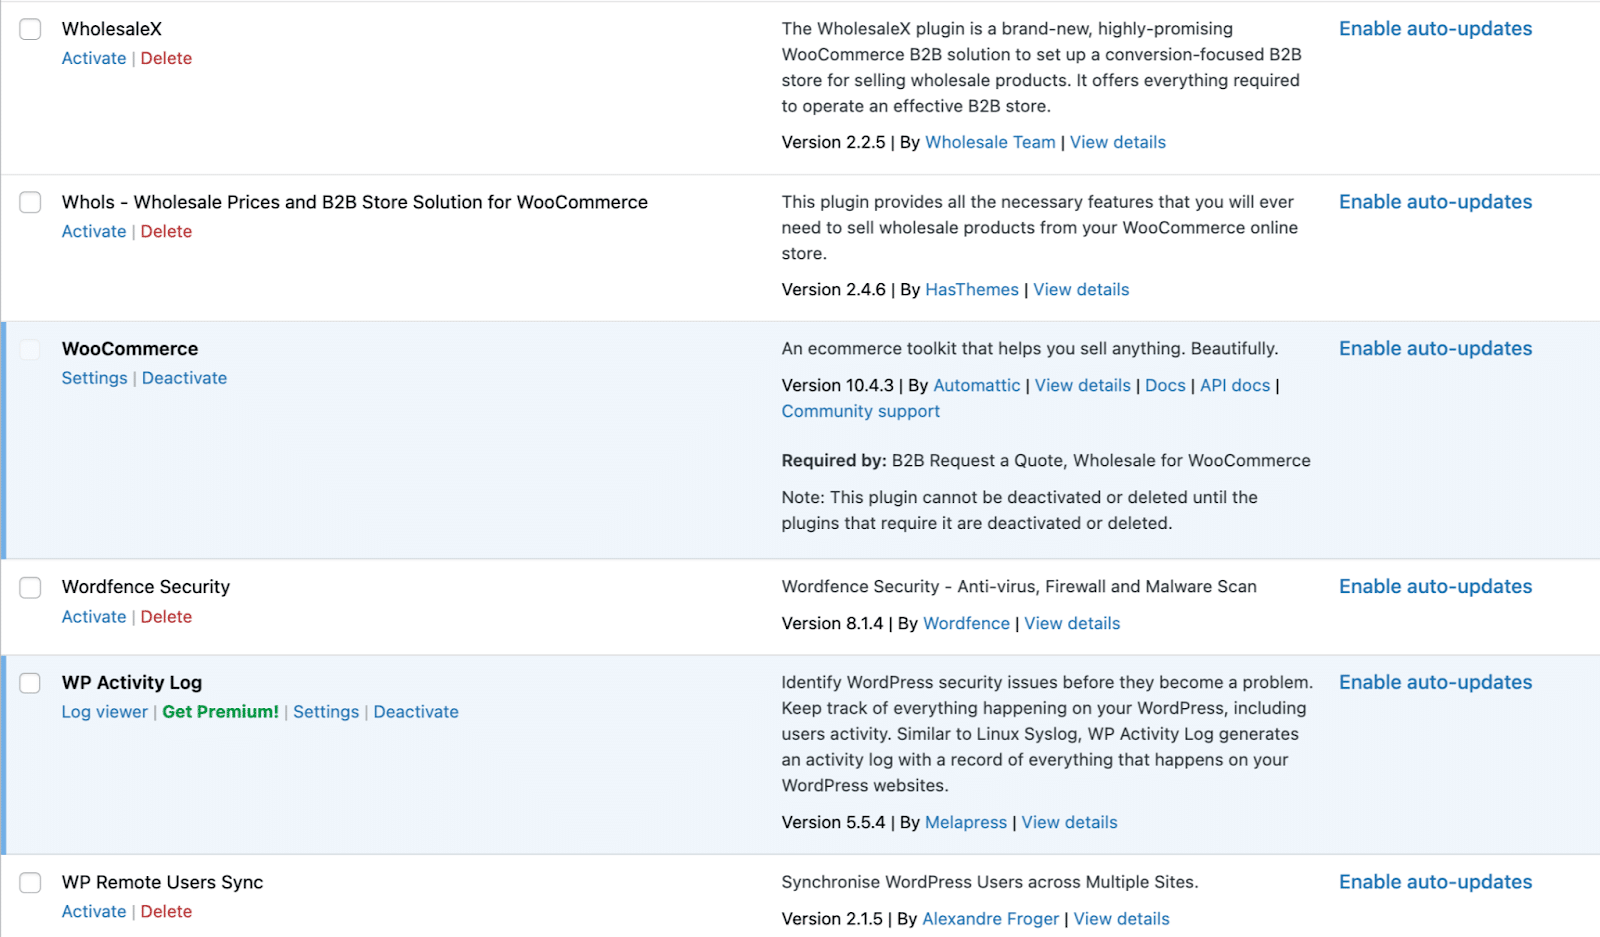
Task: Open the WooCommerce Docs link
Action: coord(1165,385)
